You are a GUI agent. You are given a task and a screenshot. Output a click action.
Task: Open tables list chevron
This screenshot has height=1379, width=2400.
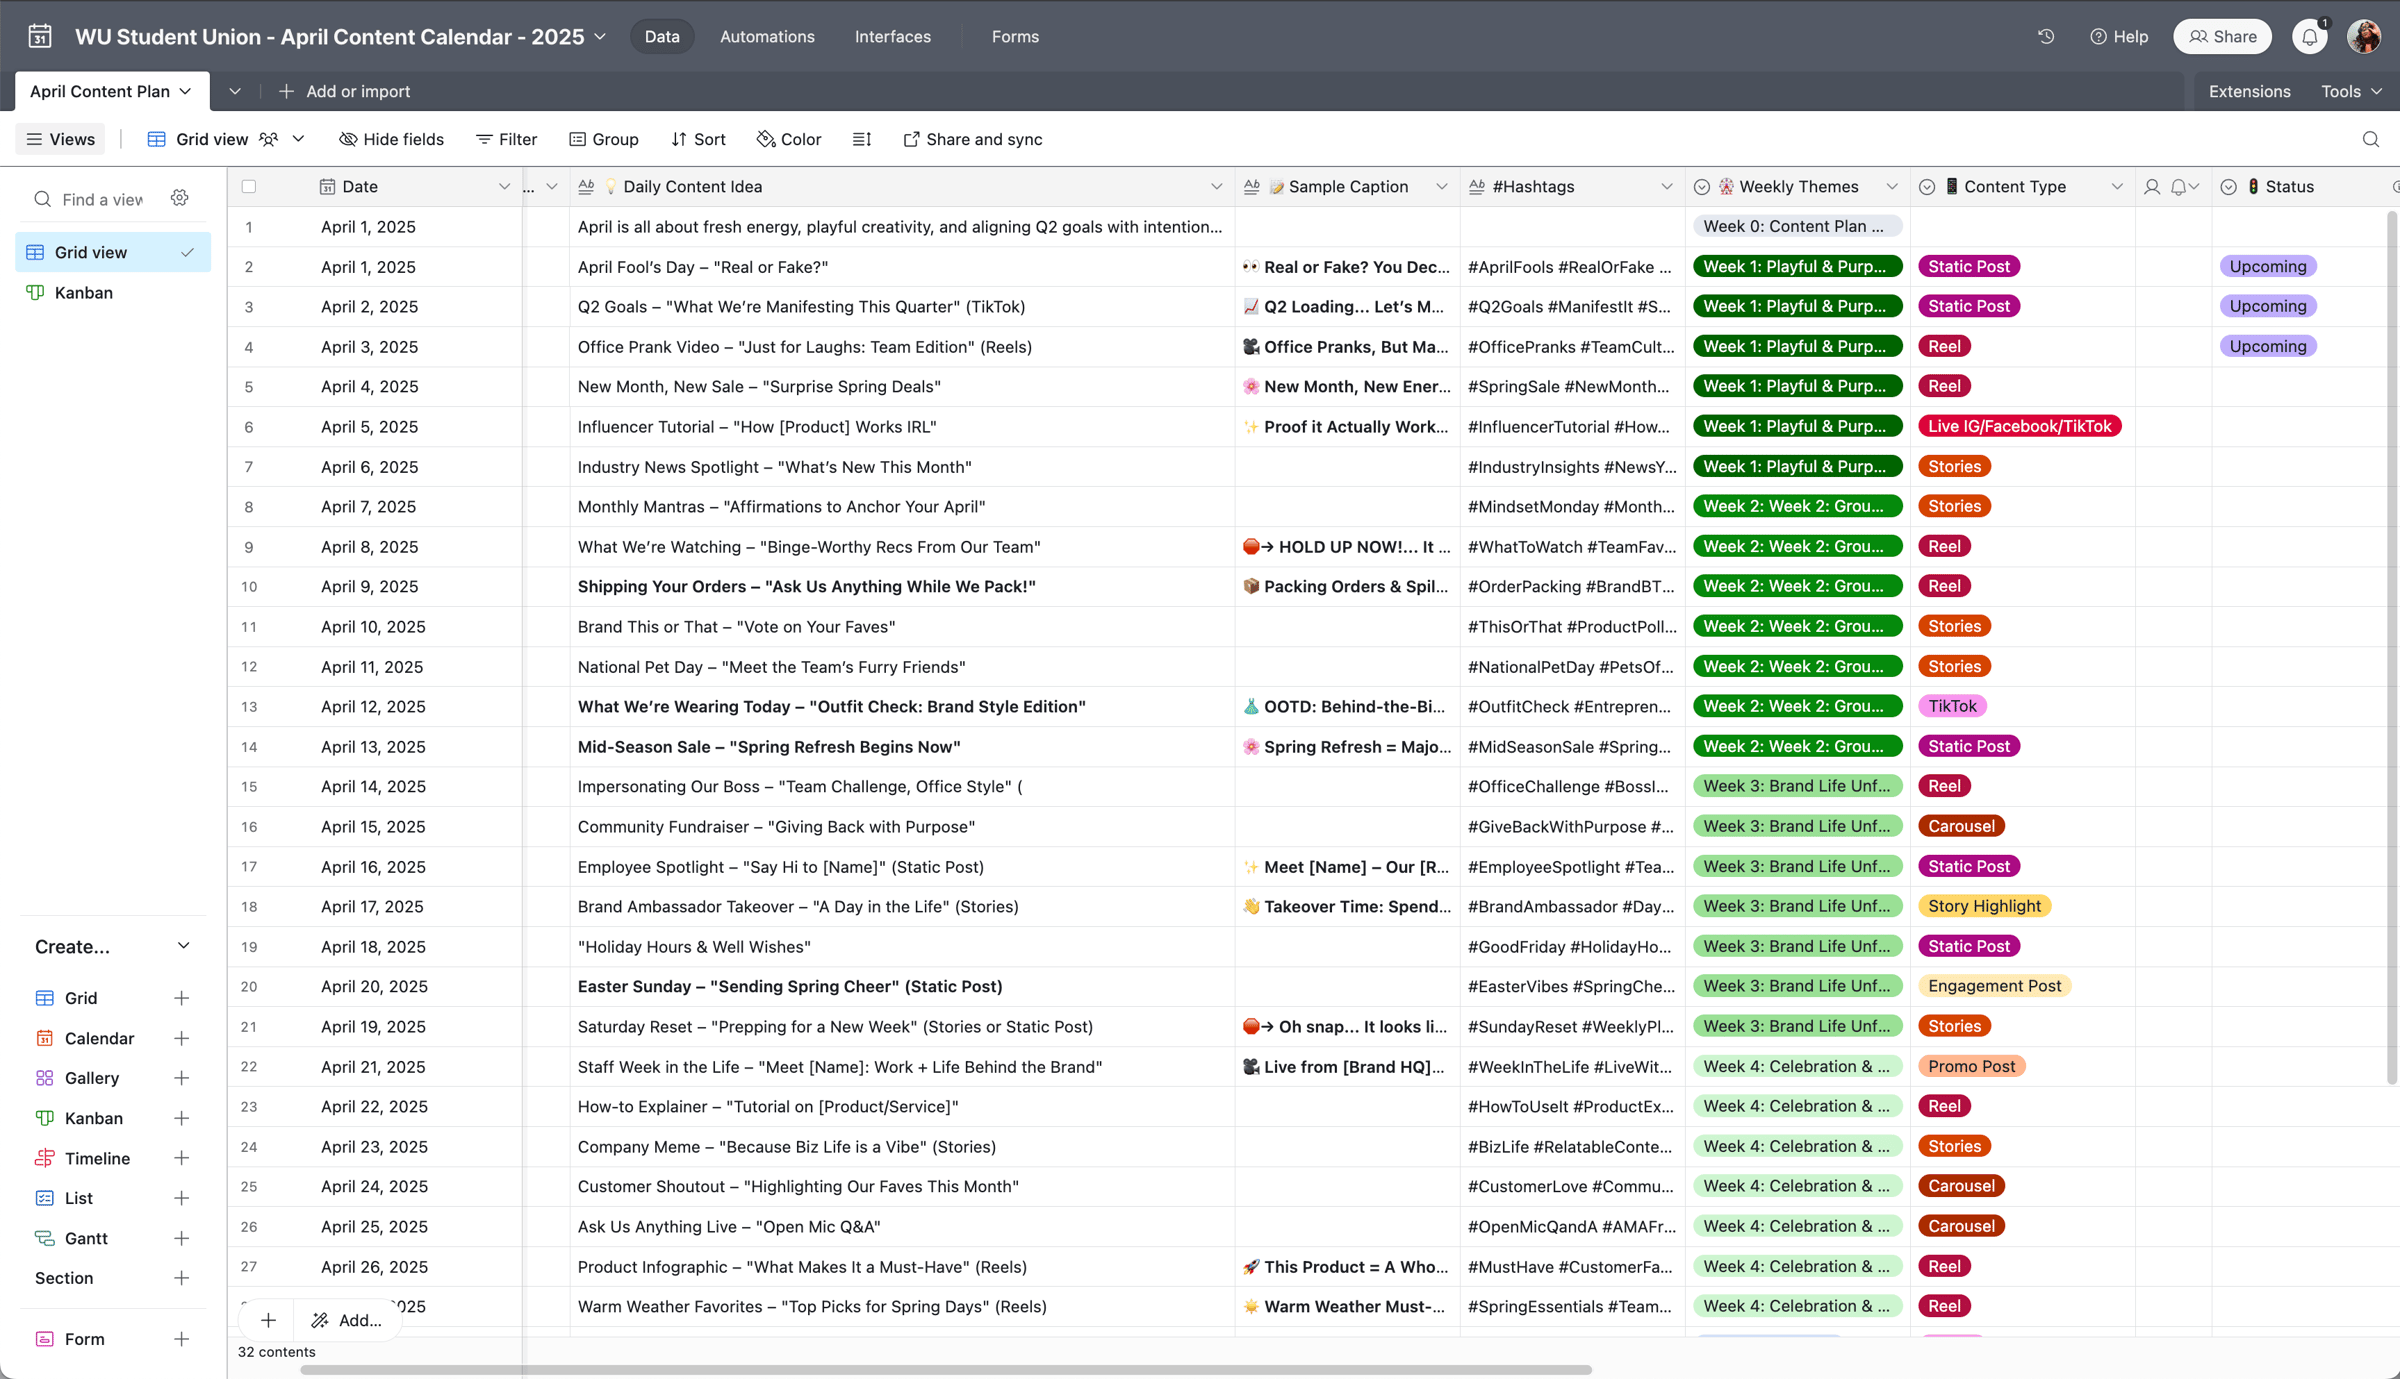tap(235, 91)
